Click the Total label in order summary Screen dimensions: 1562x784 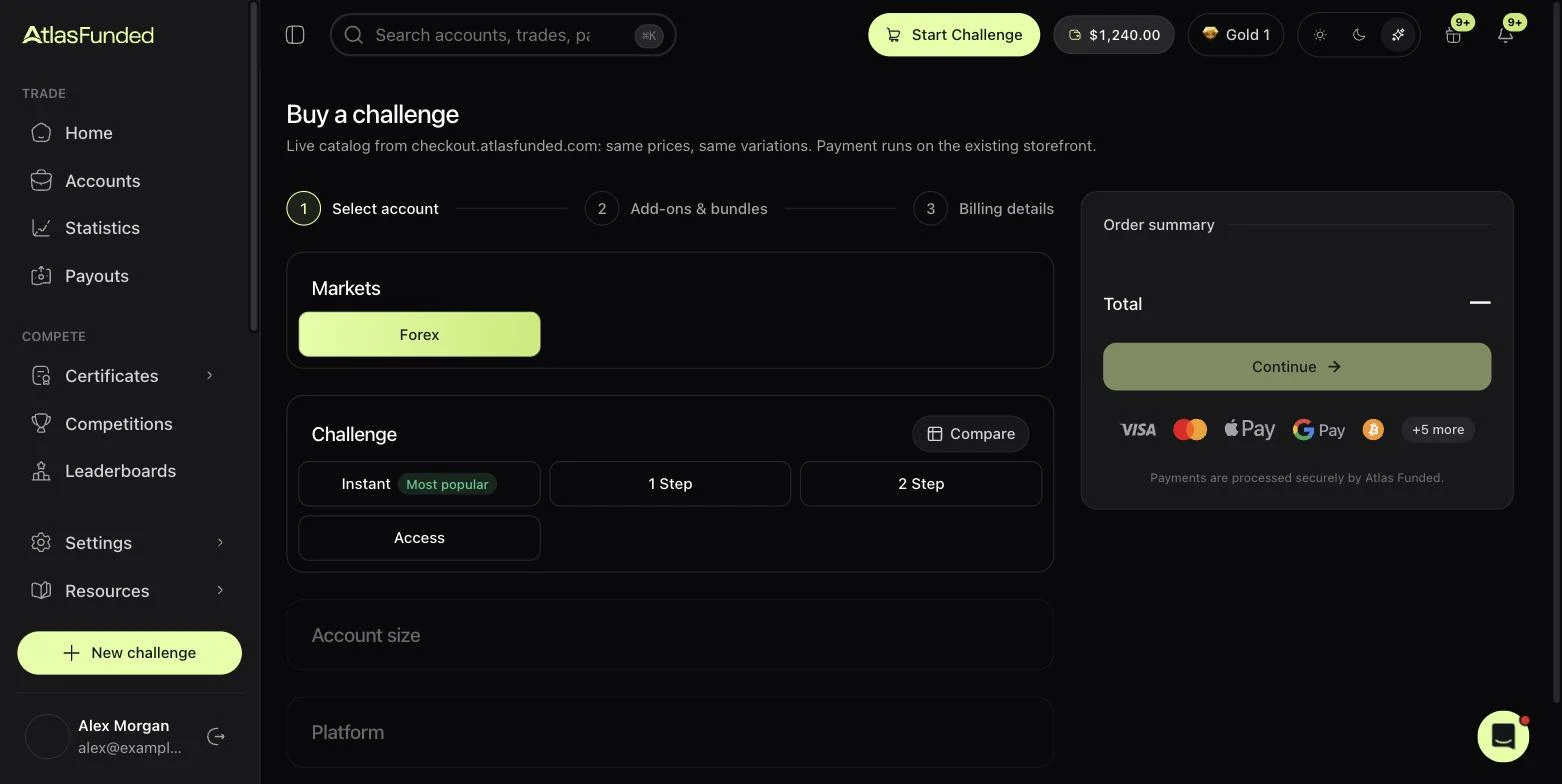click(x=1122, y=304)
